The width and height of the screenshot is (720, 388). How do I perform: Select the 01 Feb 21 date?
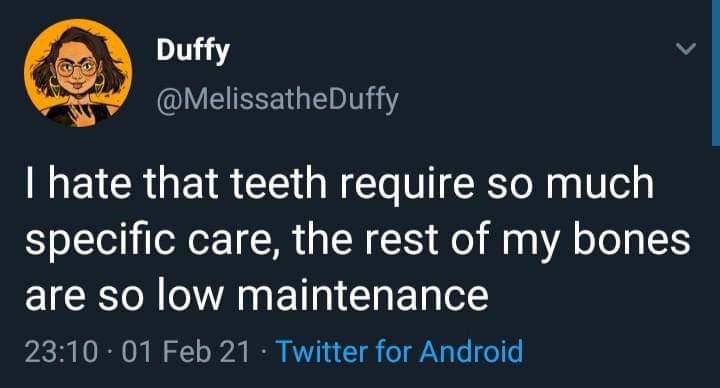point(186,352)
